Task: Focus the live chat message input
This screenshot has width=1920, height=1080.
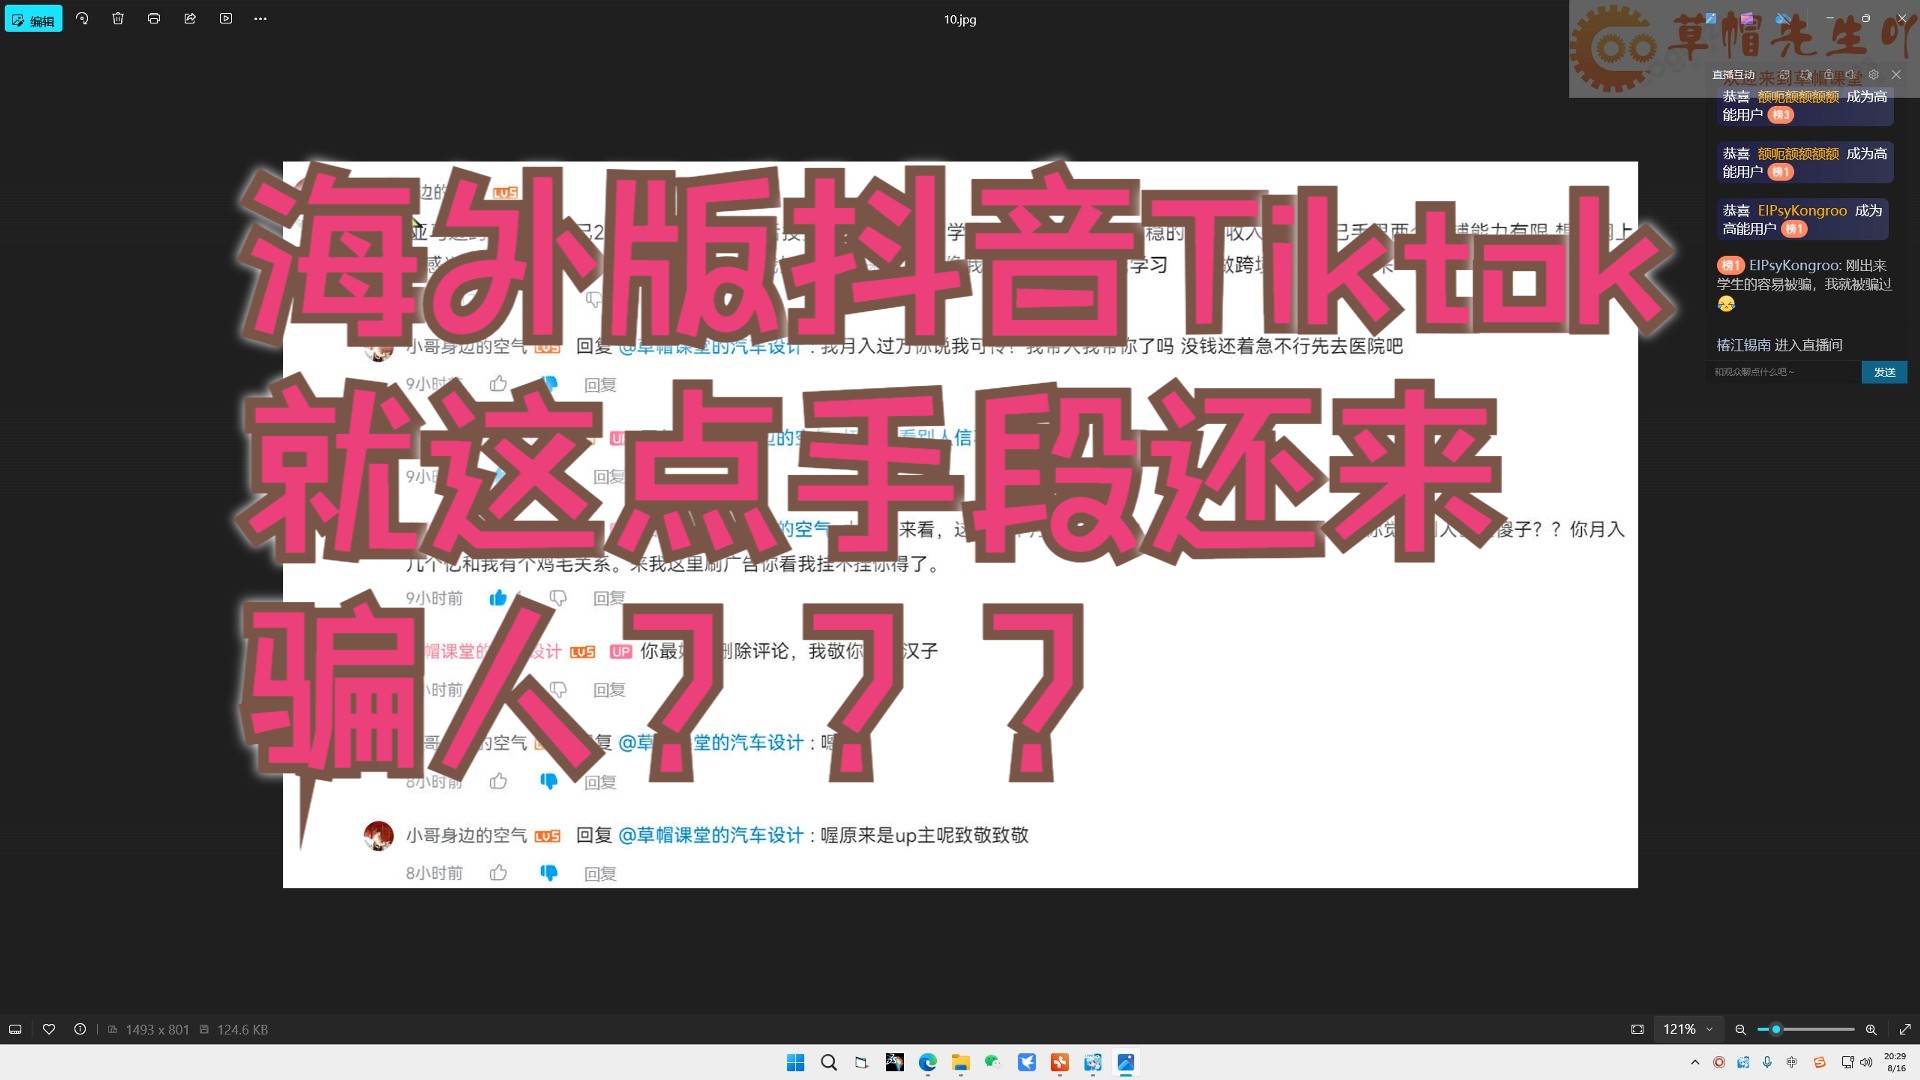Action: coord(1785,372)
